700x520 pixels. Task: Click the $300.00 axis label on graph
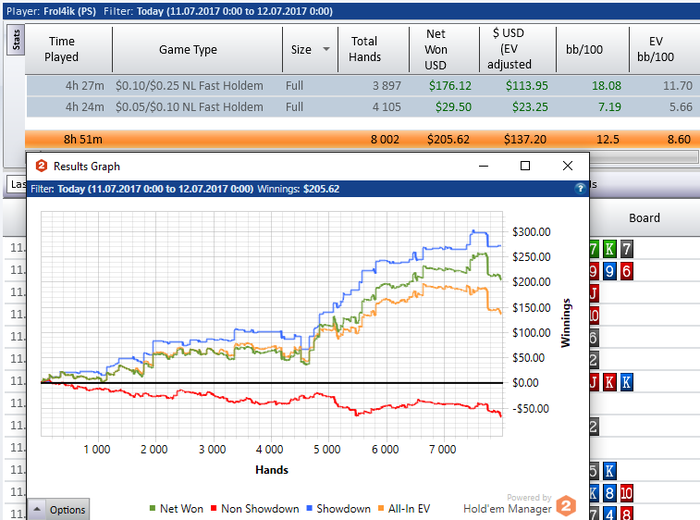tap(531, 232)
